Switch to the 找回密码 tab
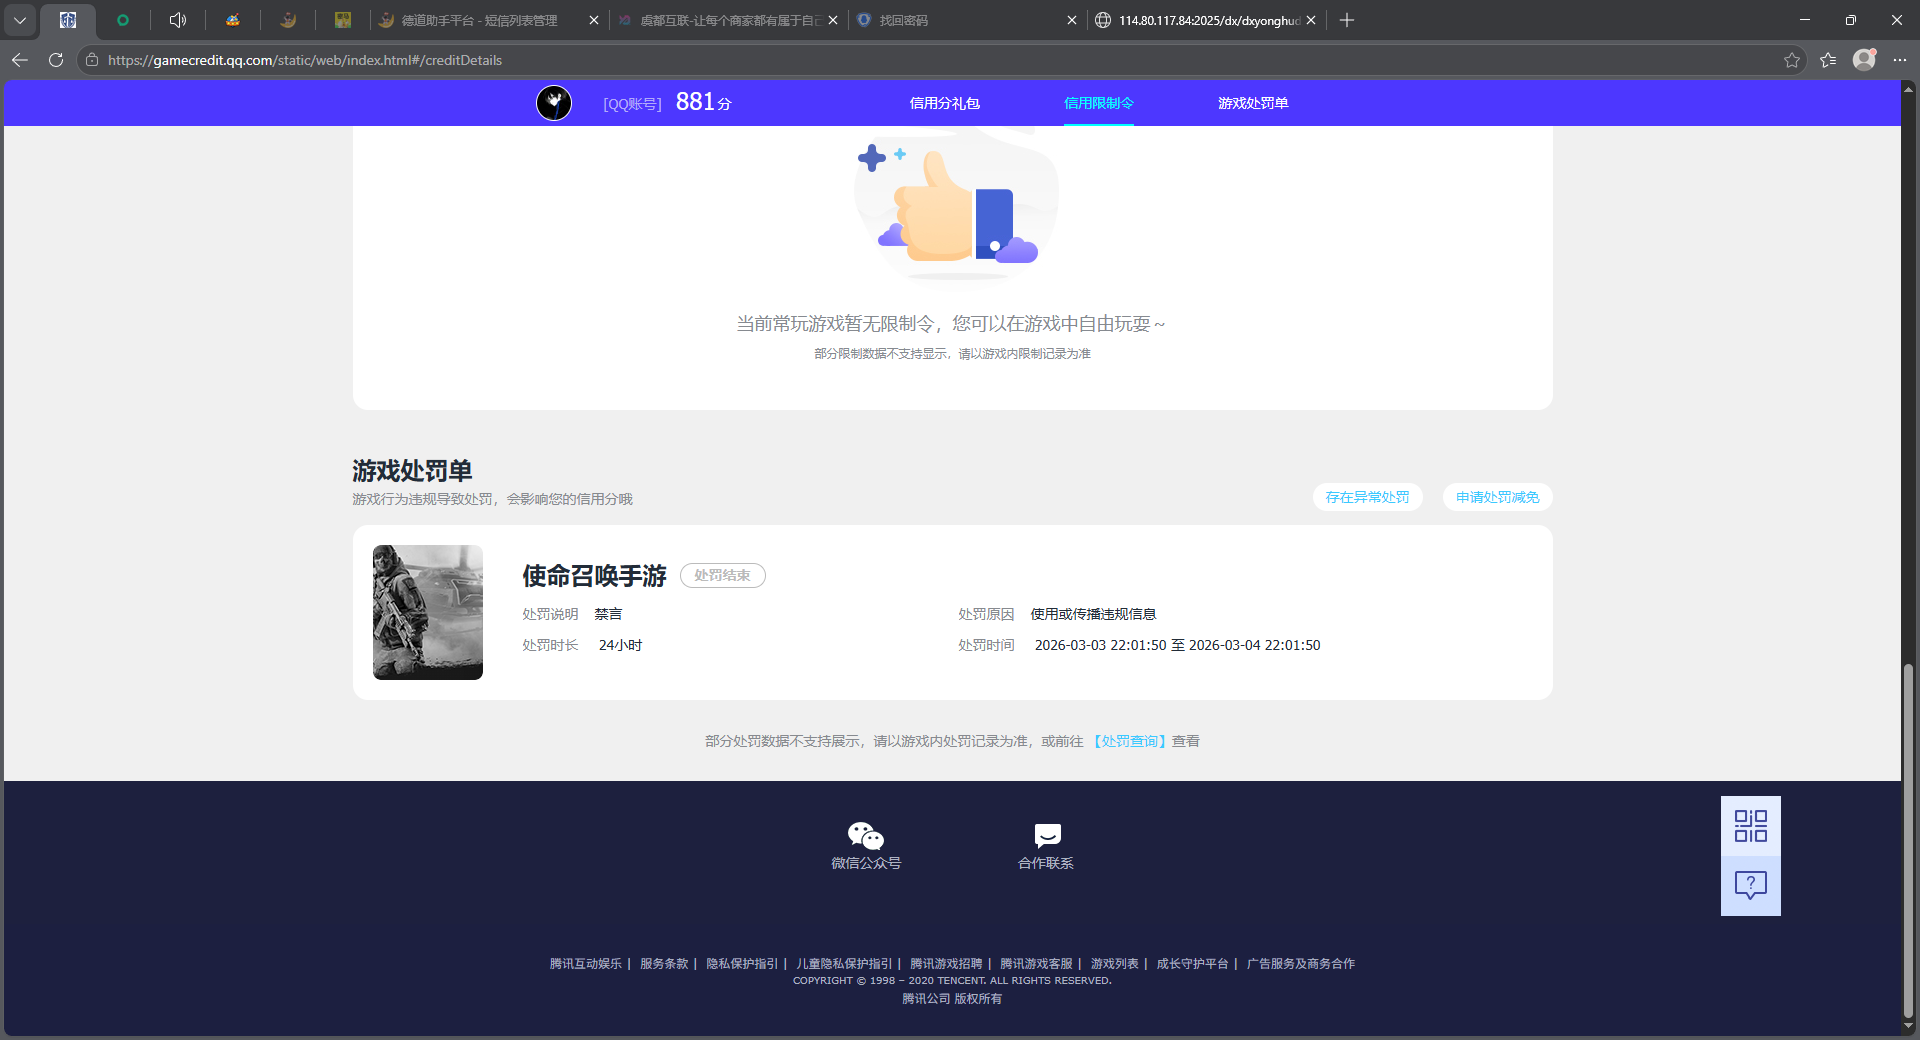Image resolution: width=1920 pixels, height=1040 pixels. [x=960, y=20]
